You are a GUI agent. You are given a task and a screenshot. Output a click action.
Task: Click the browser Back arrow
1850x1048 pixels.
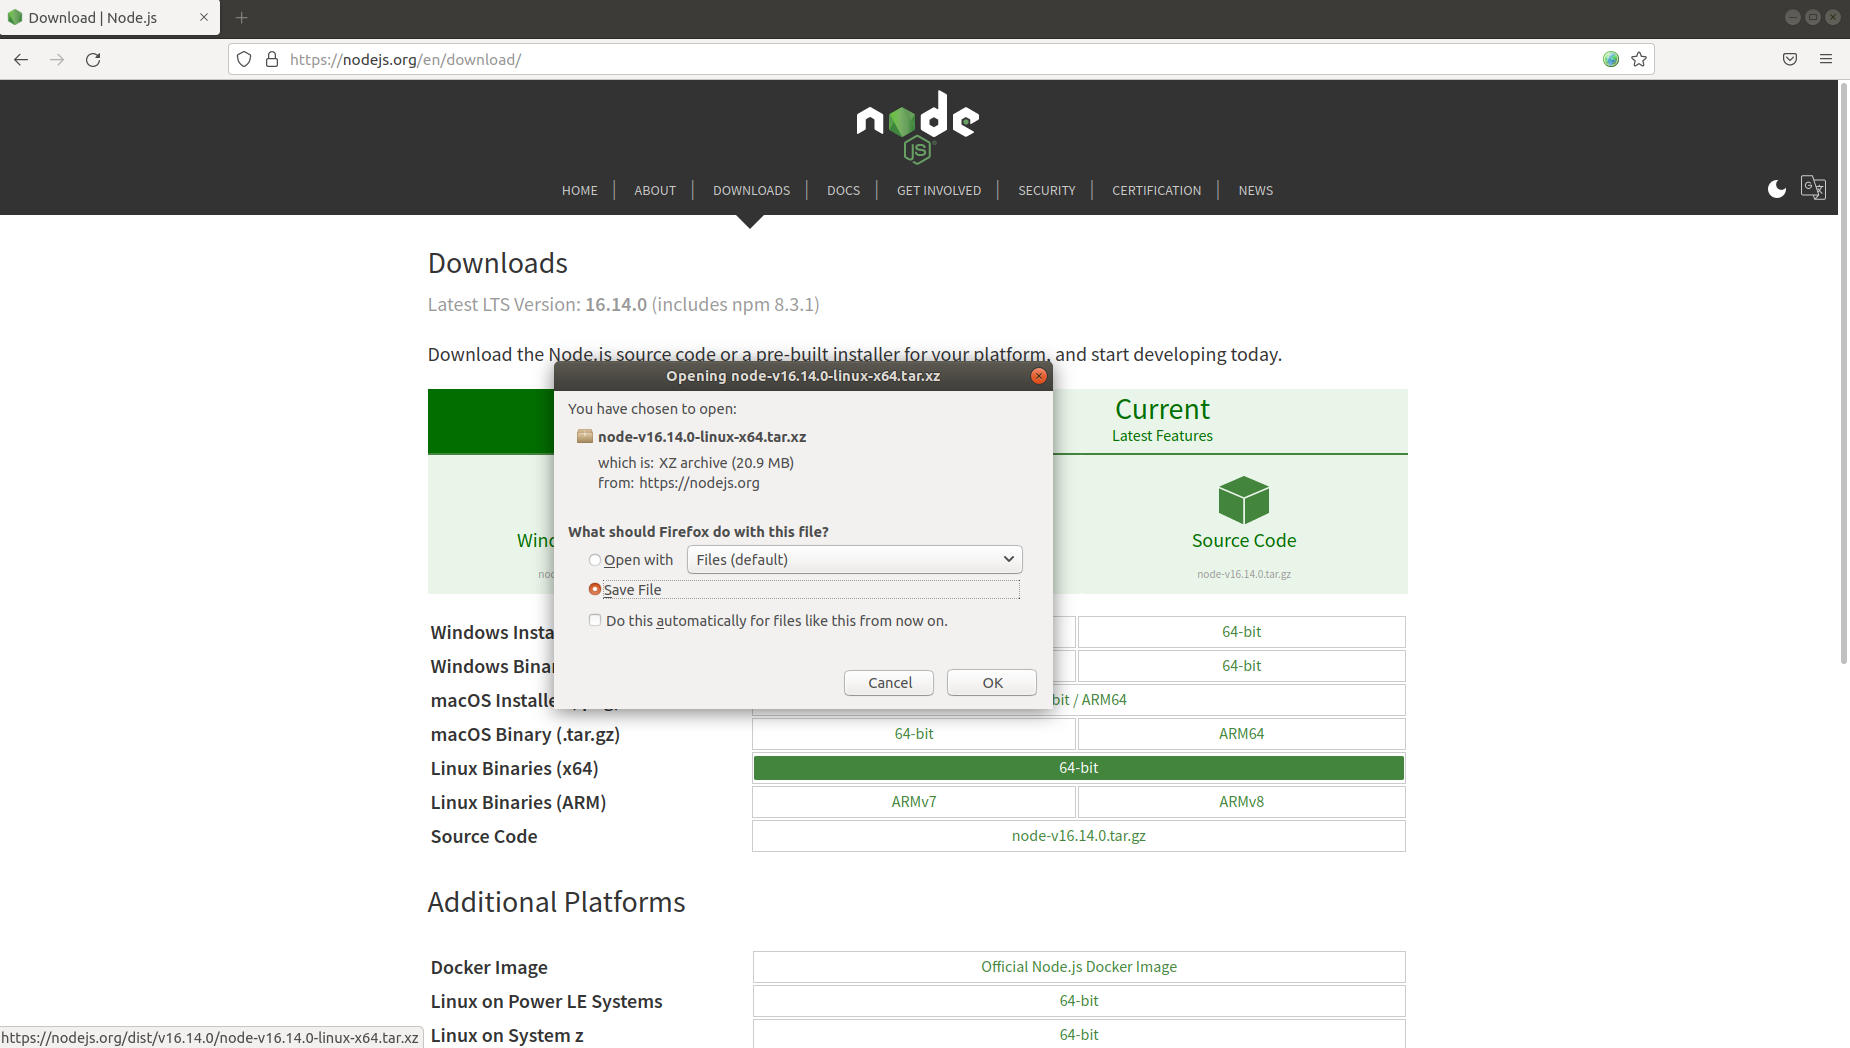(21, 59)
